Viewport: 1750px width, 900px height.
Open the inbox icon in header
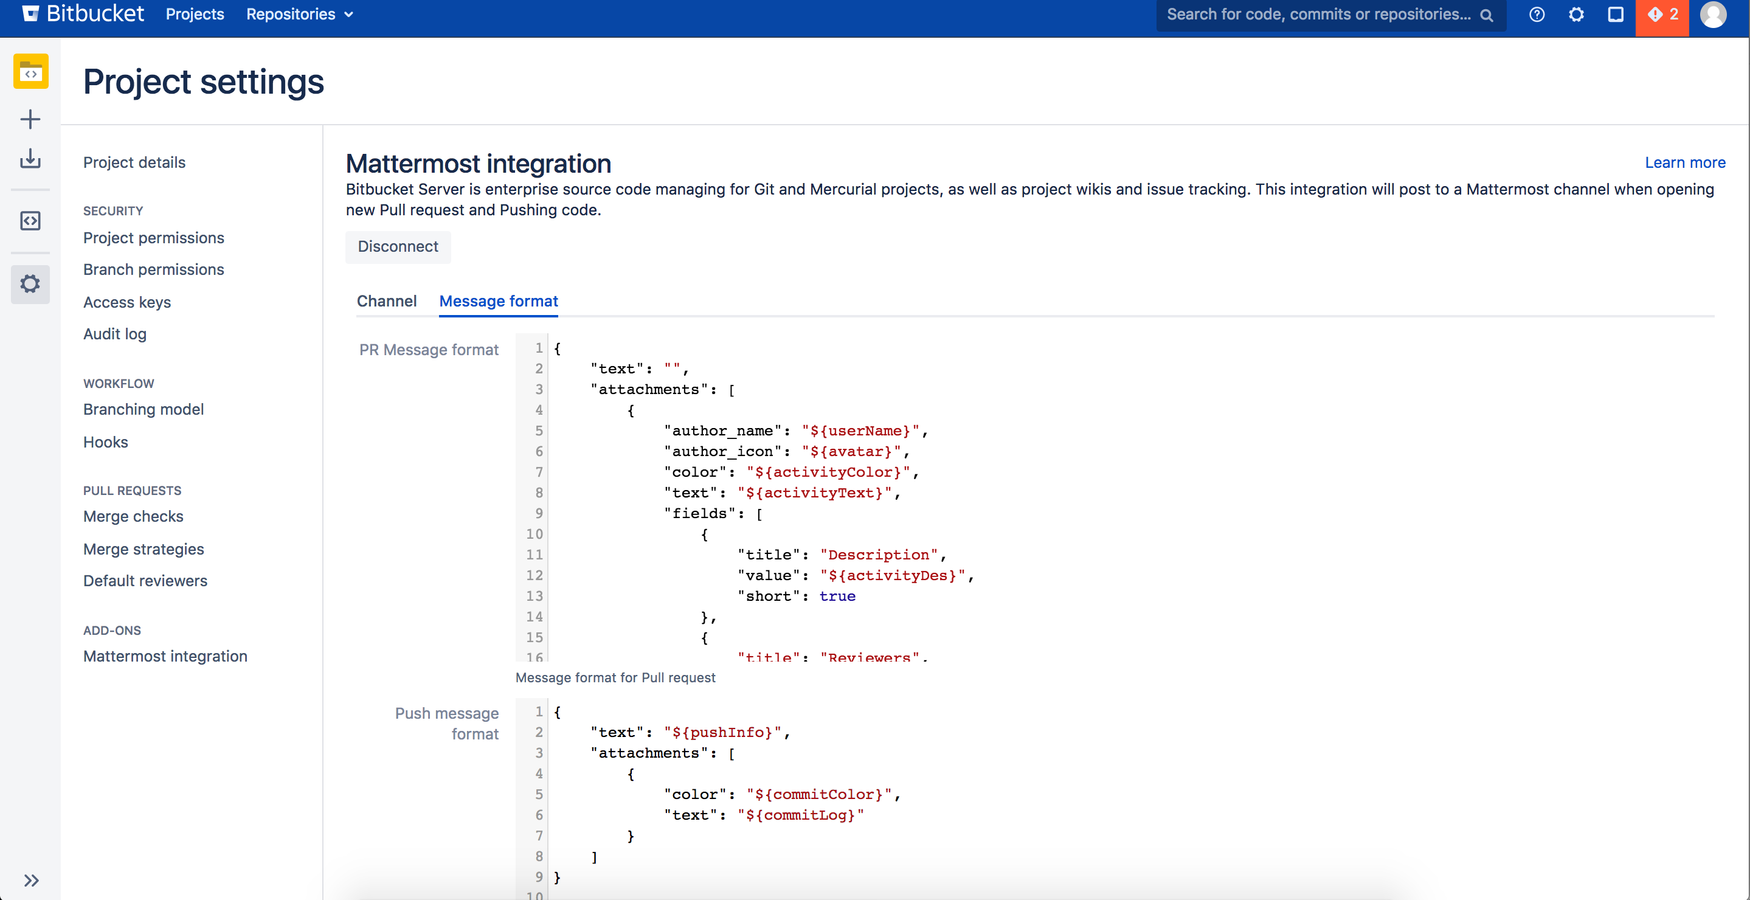pos(1615,15)
